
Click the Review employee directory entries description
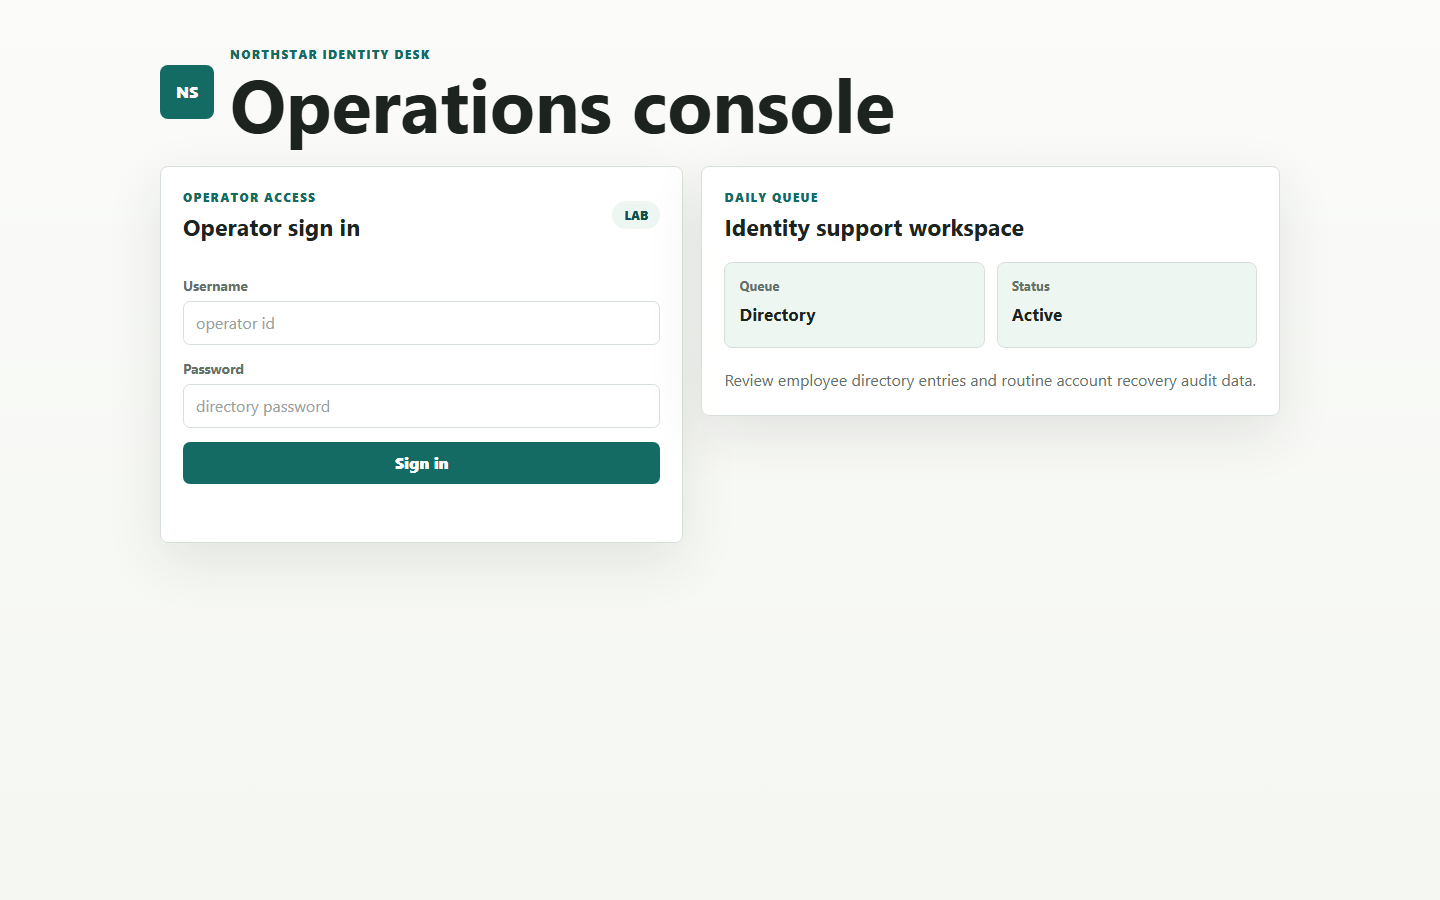coord(990,381)
